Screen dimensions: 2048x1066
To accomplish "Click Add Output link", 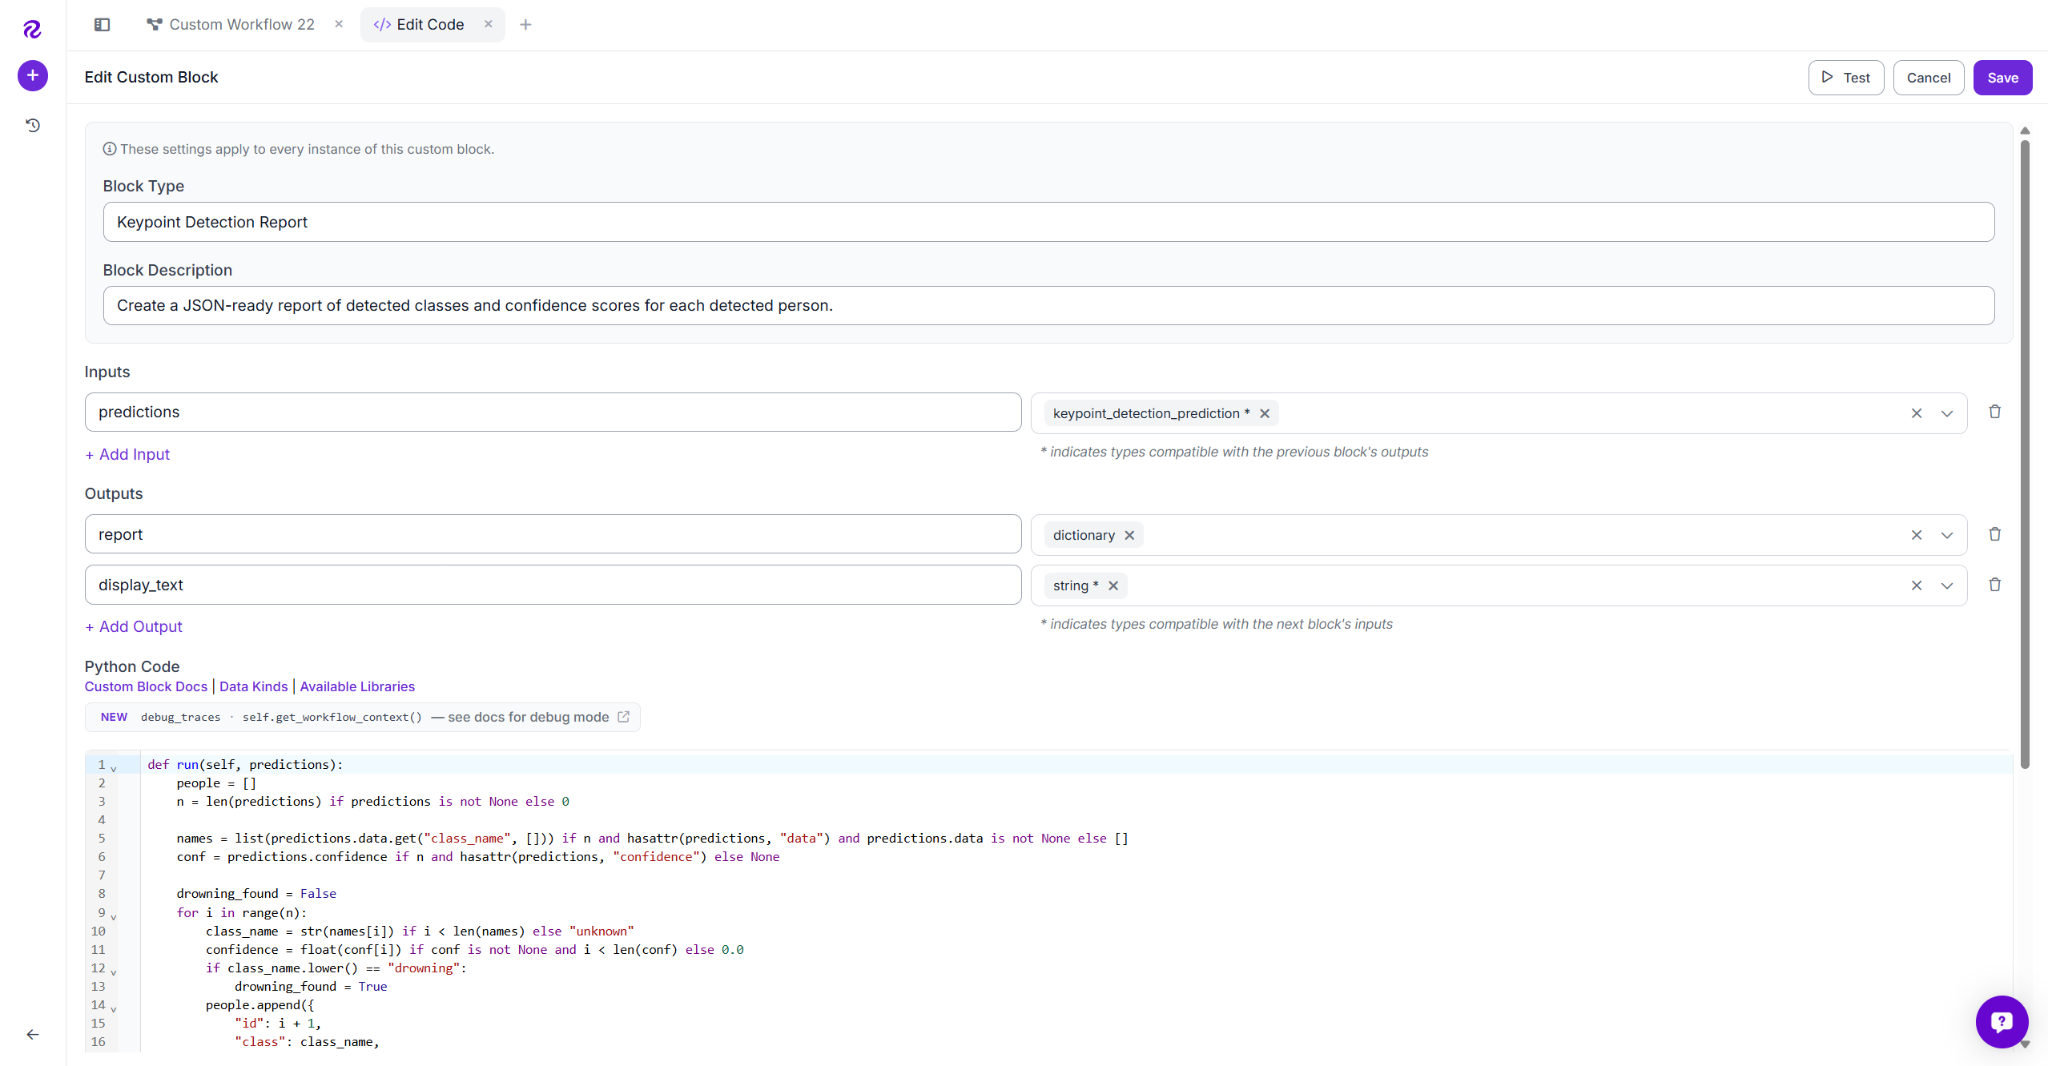I will [134, 626].
